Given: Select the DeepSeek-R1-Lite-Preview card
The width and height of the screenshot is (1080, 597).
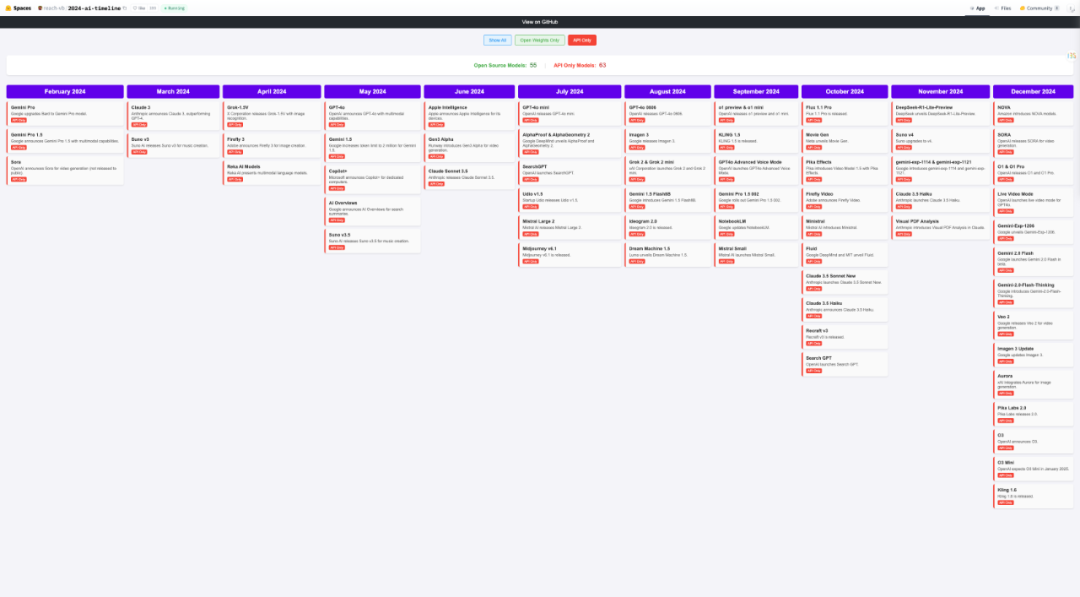Looking at the screenshot, I should click(941, 114).
